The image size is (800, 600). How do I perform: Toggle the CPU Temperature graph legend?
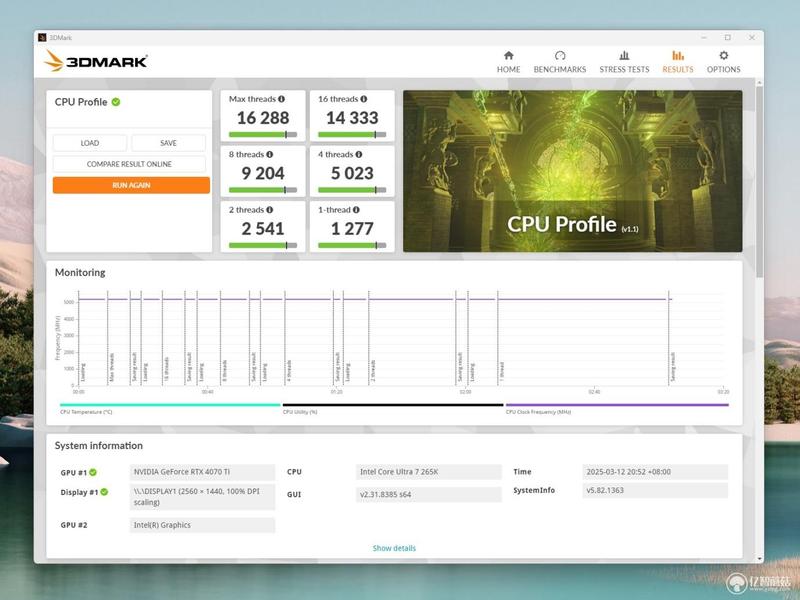tap(170, 408)
